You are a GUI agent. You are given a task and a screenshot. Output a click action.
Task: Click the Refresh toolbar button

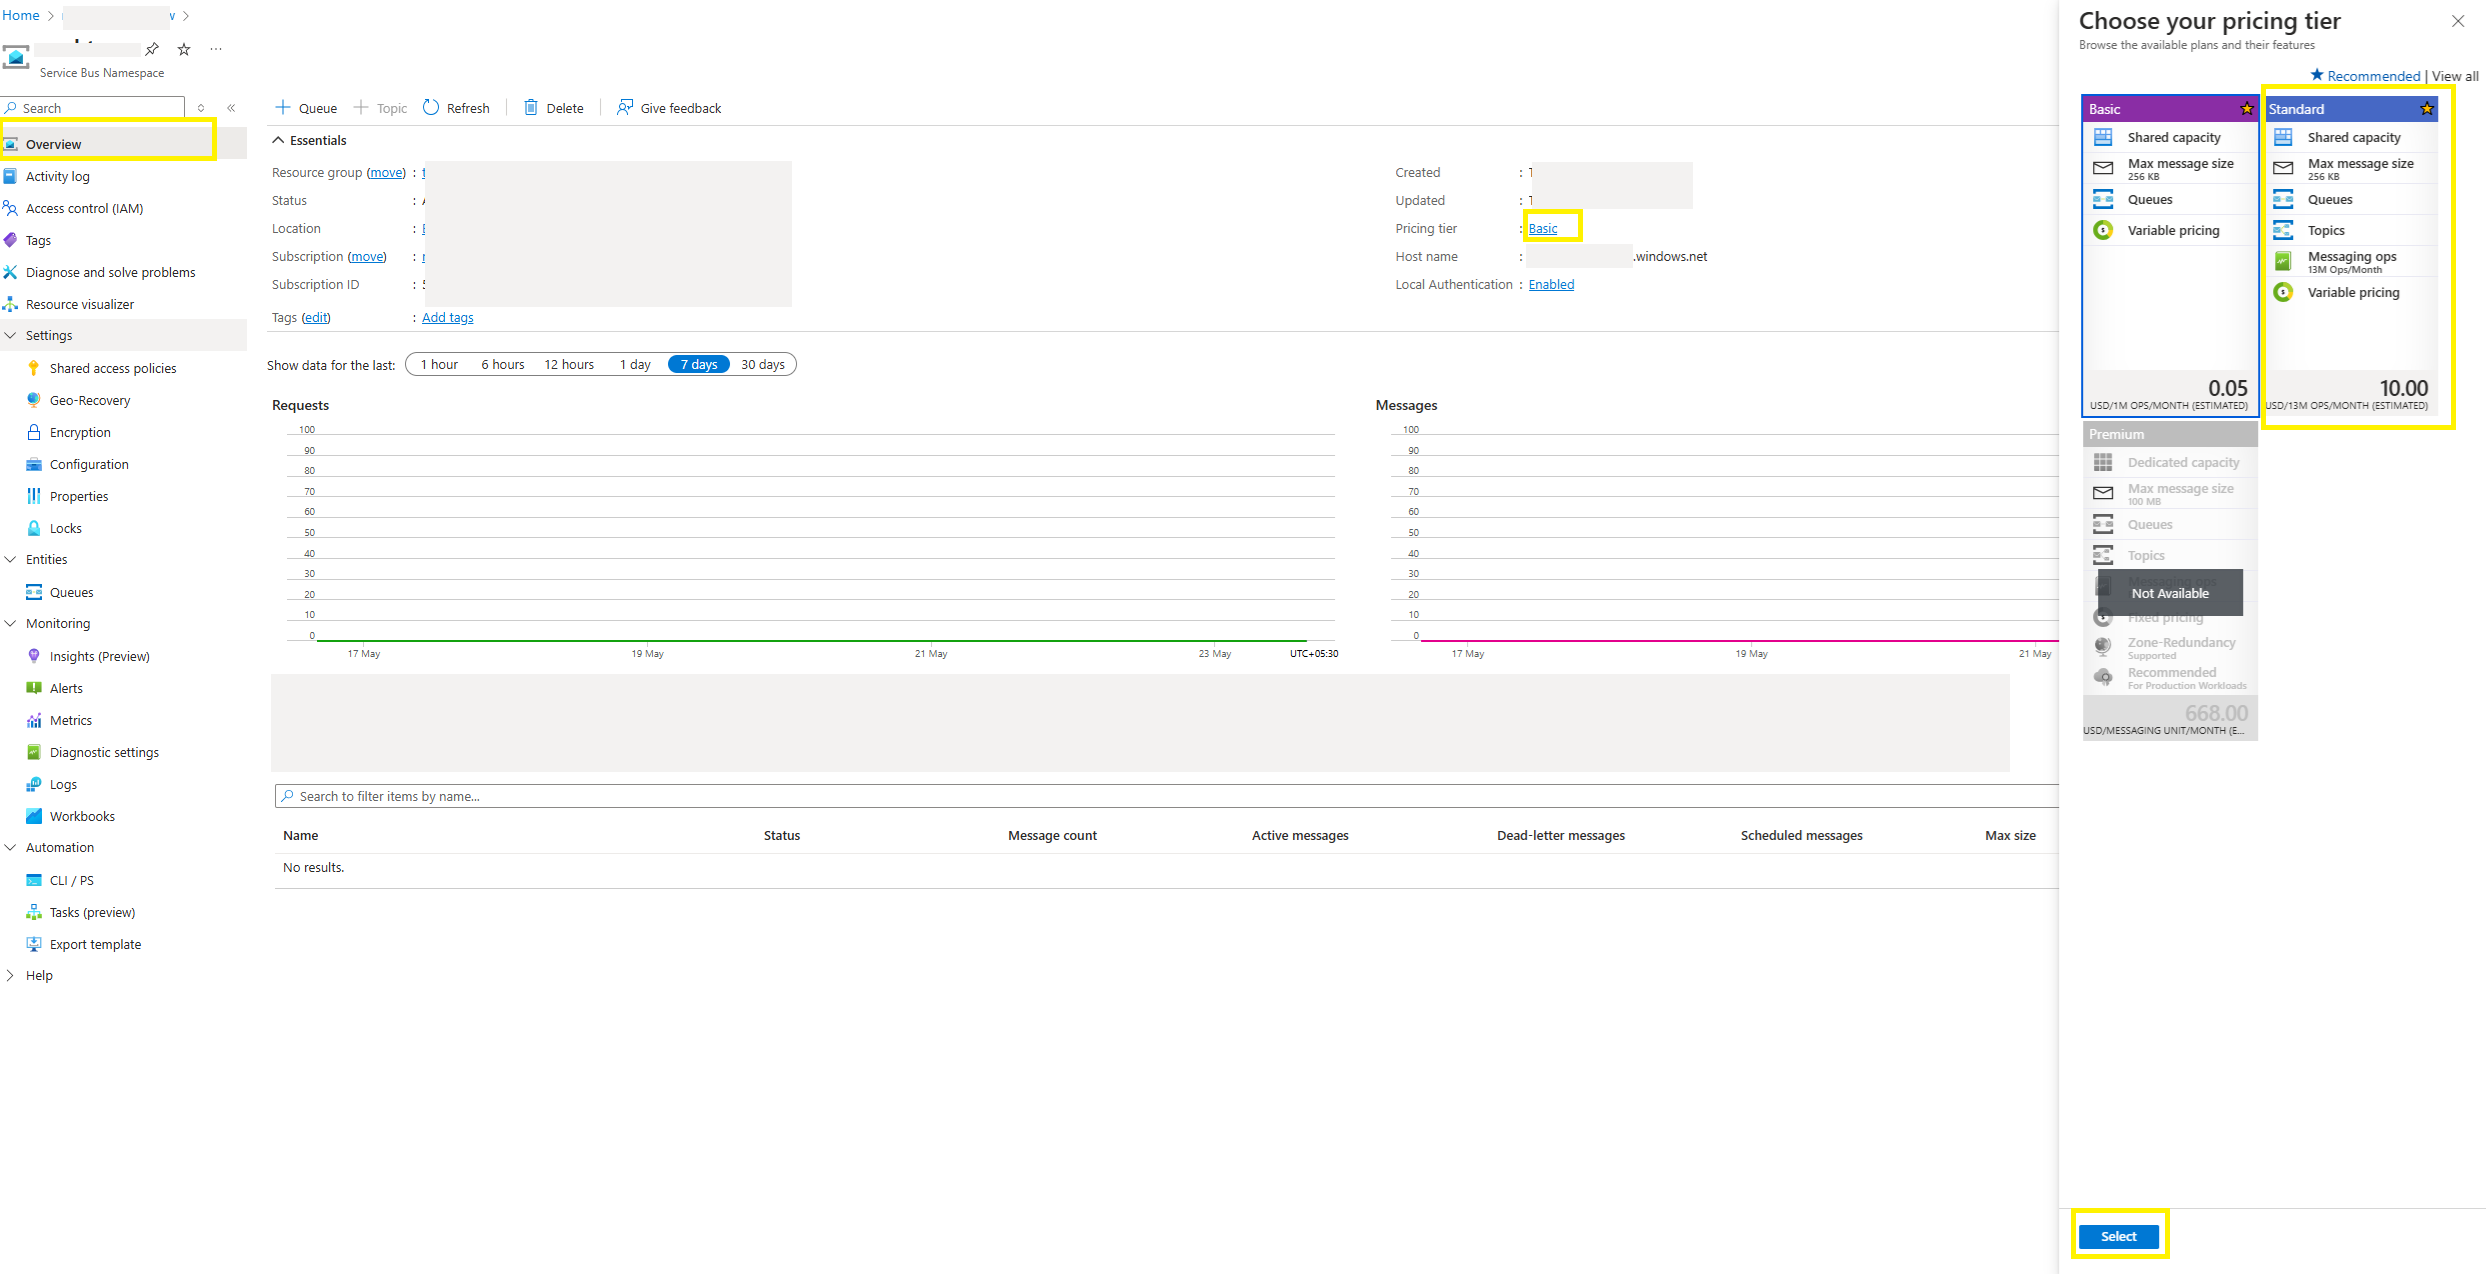(457, 108)
